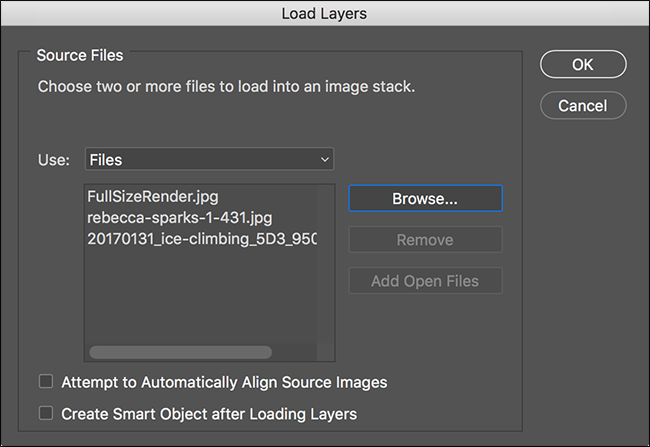Enable the Automatically Align Source Images checkbox
This screenshot has height=447, width=650.
point(45,381)
